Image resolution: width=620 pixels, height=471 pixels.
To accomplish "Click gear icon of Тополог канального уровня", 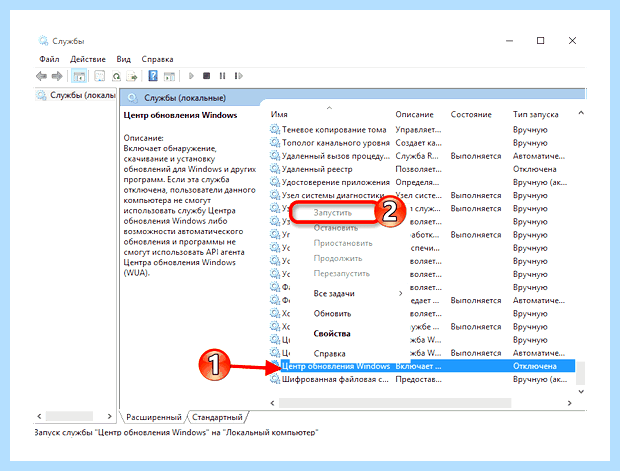I will tap(275, 142).
